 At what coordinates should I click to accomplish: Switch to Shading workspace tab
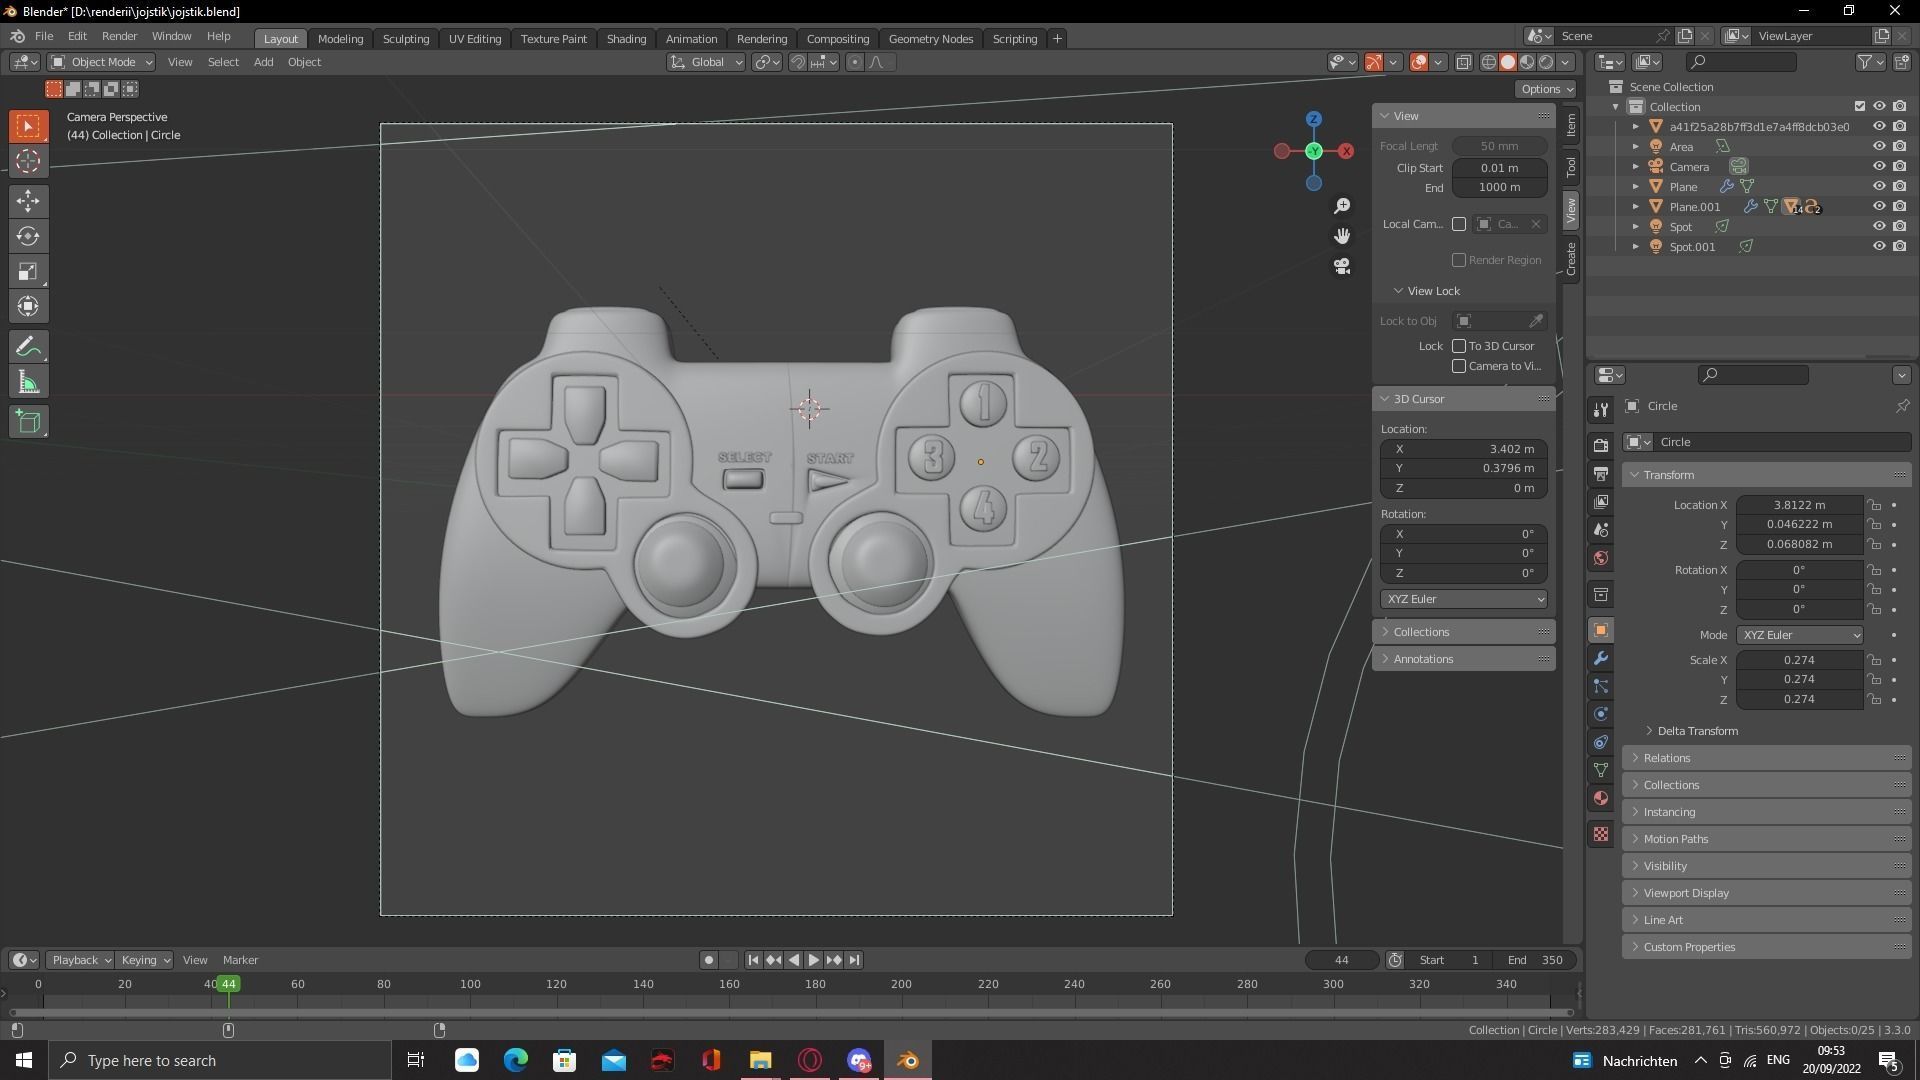pyautogui.click(x=626, y=39)
